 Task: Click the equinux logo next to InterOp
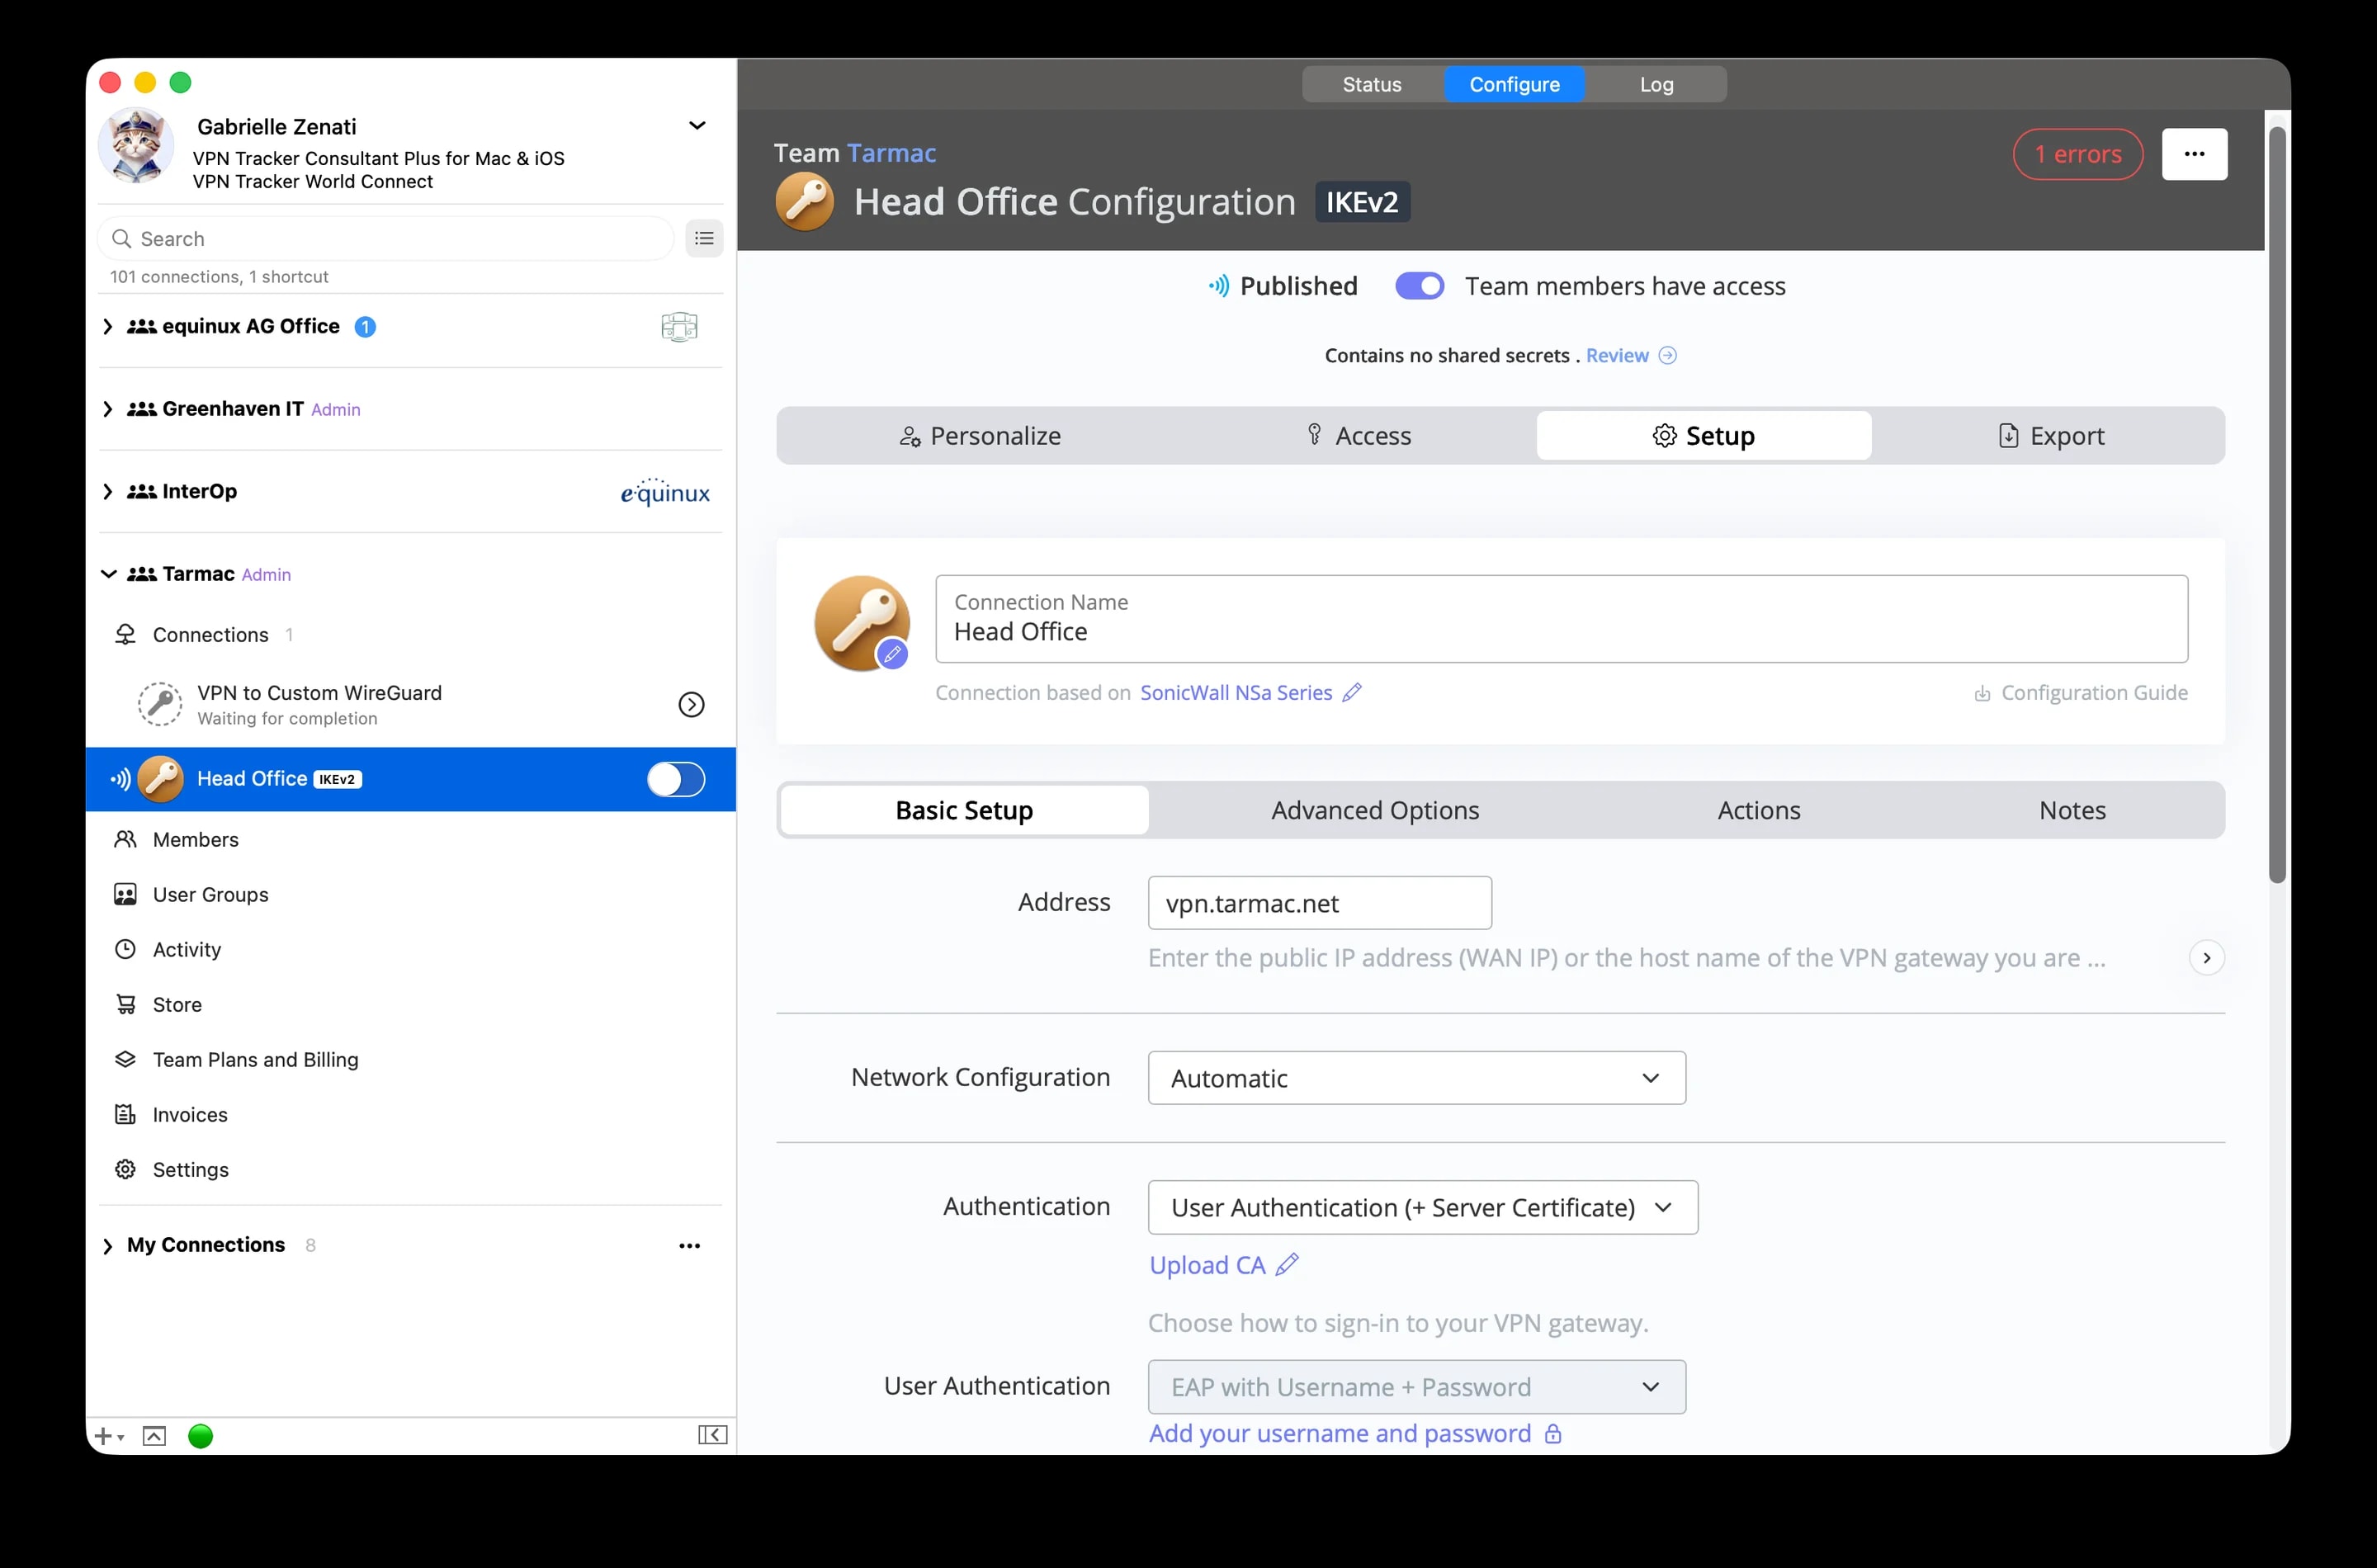coord(665,492)
